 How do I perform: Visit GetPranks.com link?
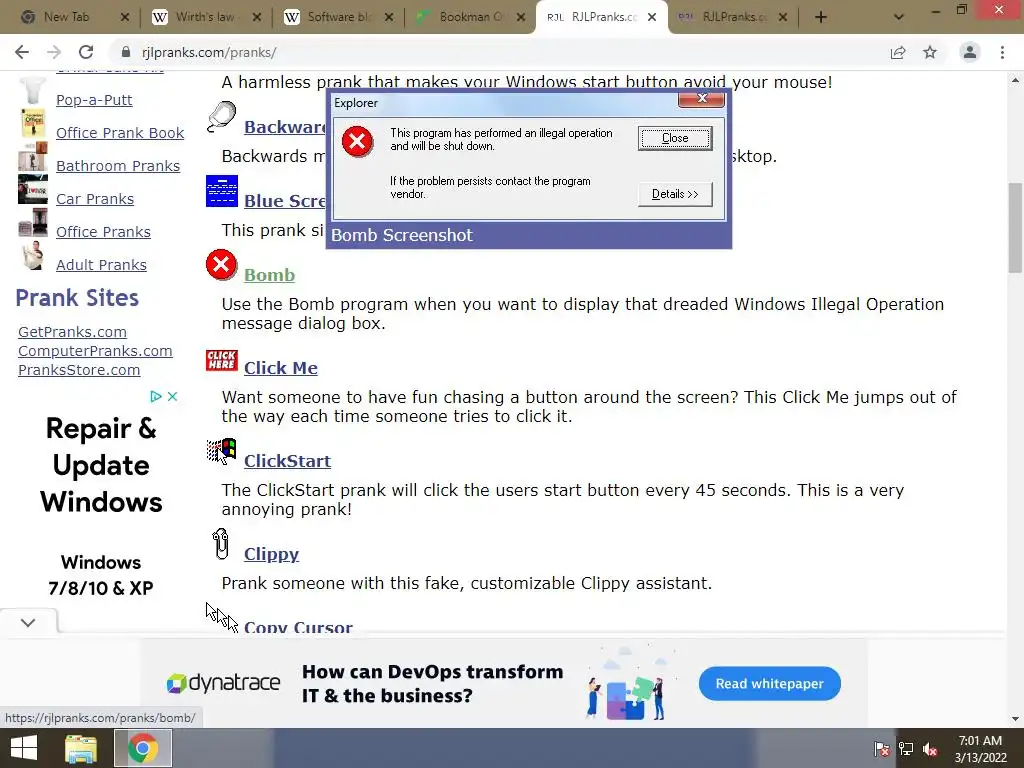pyautogui.click(x=72, y=332)
